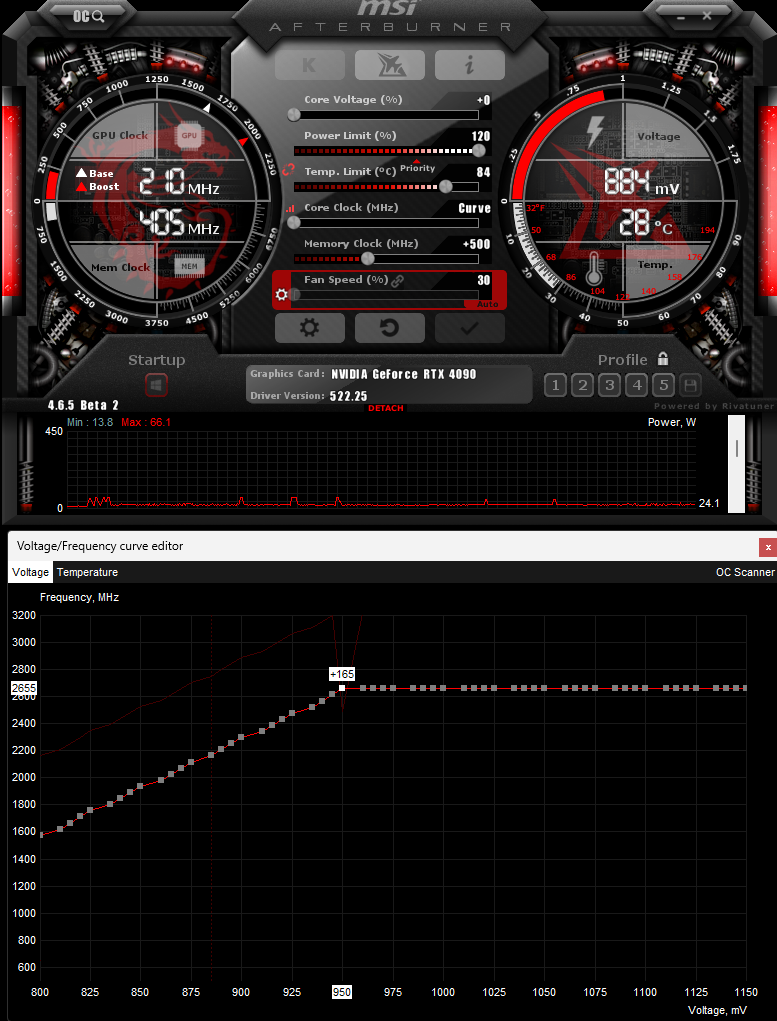Click the lightning bolt voltage icon

pos(595,132)
